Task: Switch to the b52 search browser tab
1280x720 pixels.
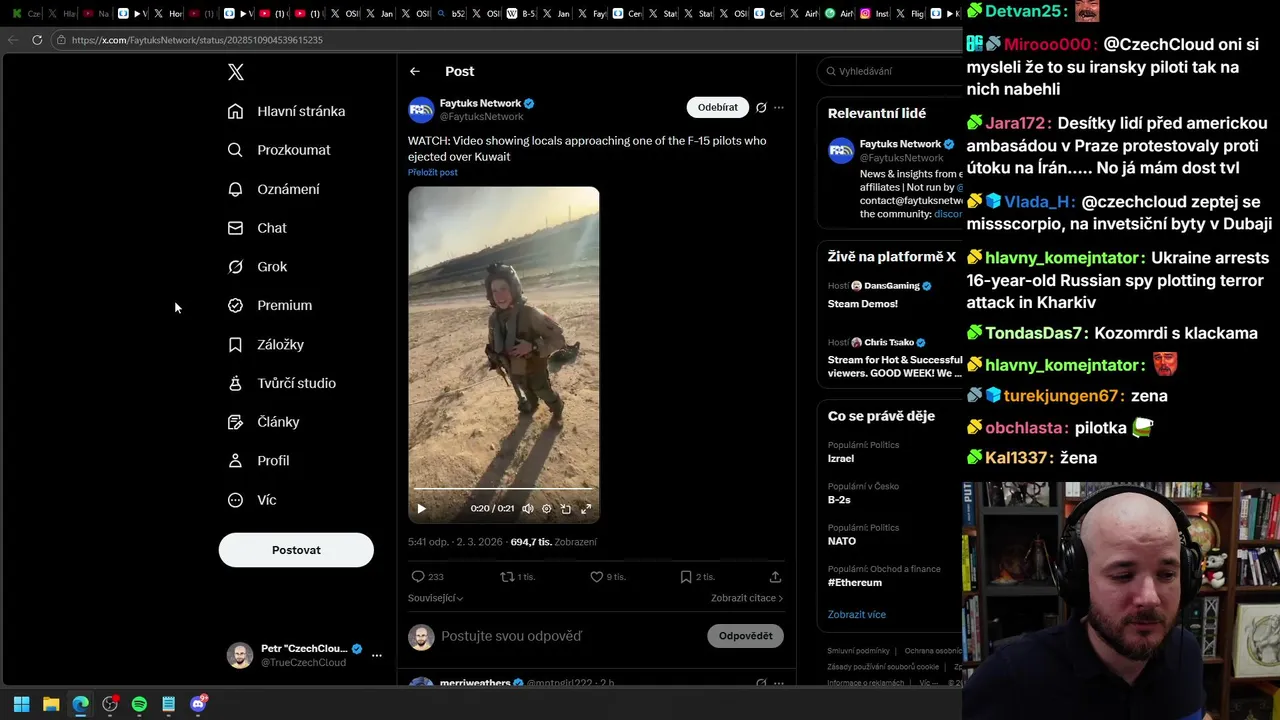Action: 452,14
